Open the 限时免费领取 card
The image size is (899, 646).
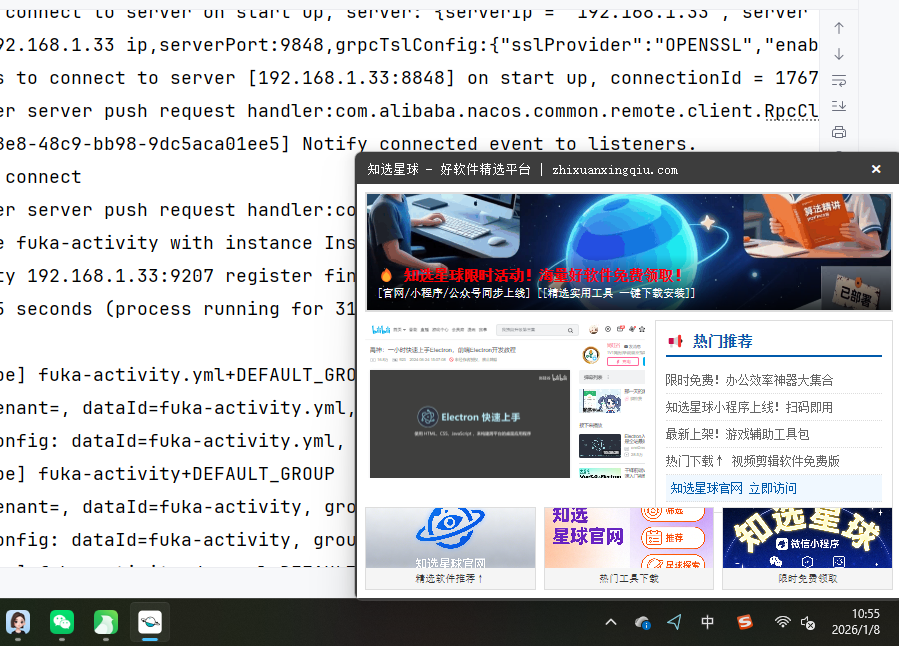[807, 548]
